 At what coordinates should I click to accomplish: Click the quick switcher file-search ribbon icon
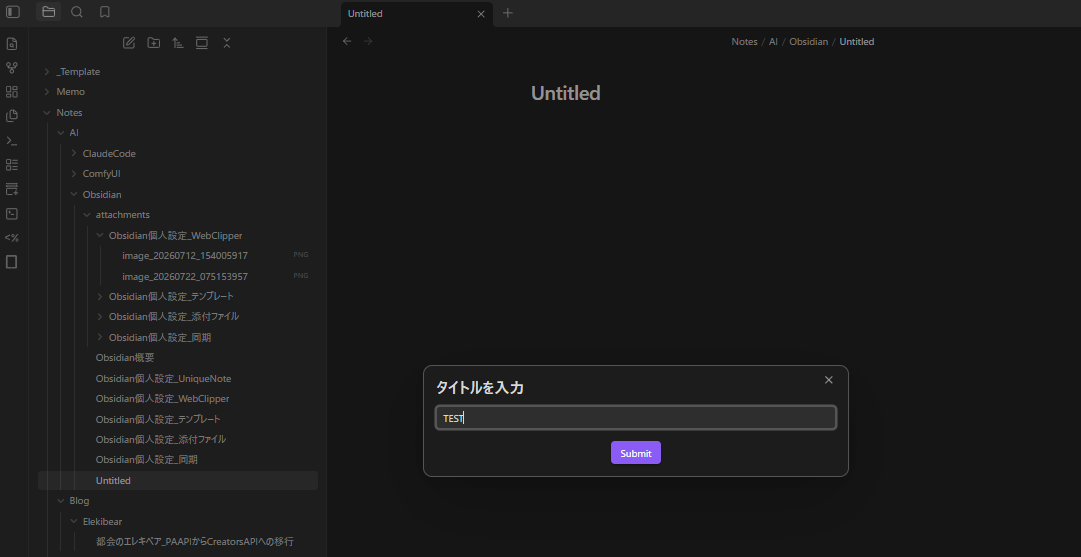coord(12,44)
